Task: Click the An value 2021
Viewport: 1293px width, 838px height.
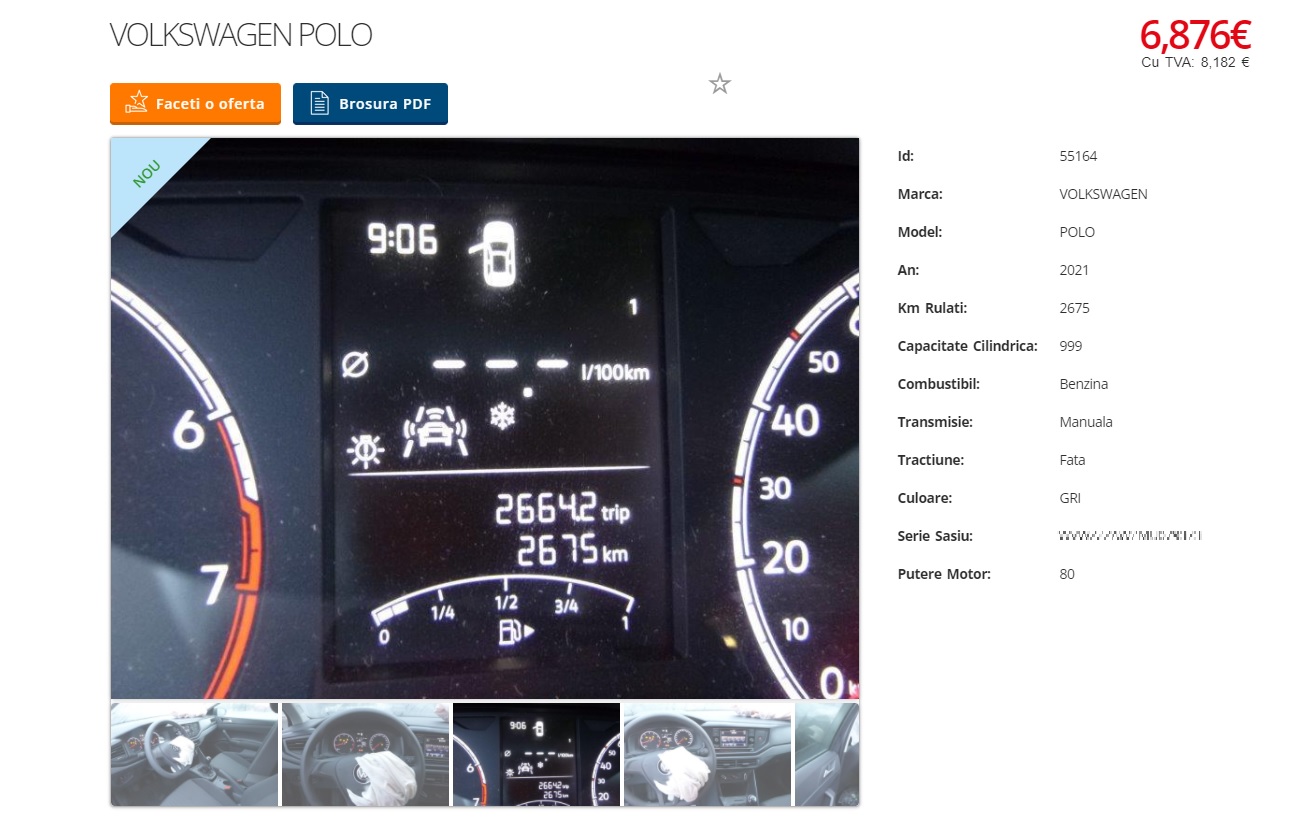Action: 1074,270
